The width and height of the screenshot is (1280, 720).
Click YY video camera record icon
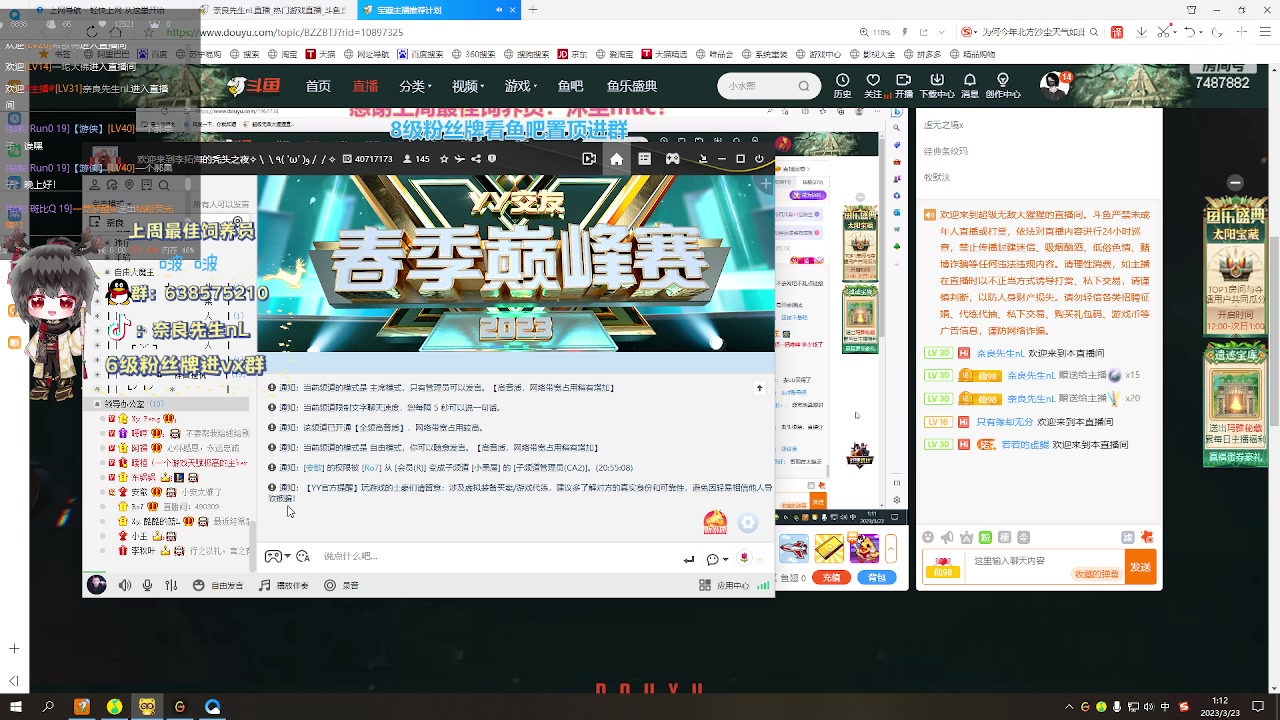(x=589, y=159)
